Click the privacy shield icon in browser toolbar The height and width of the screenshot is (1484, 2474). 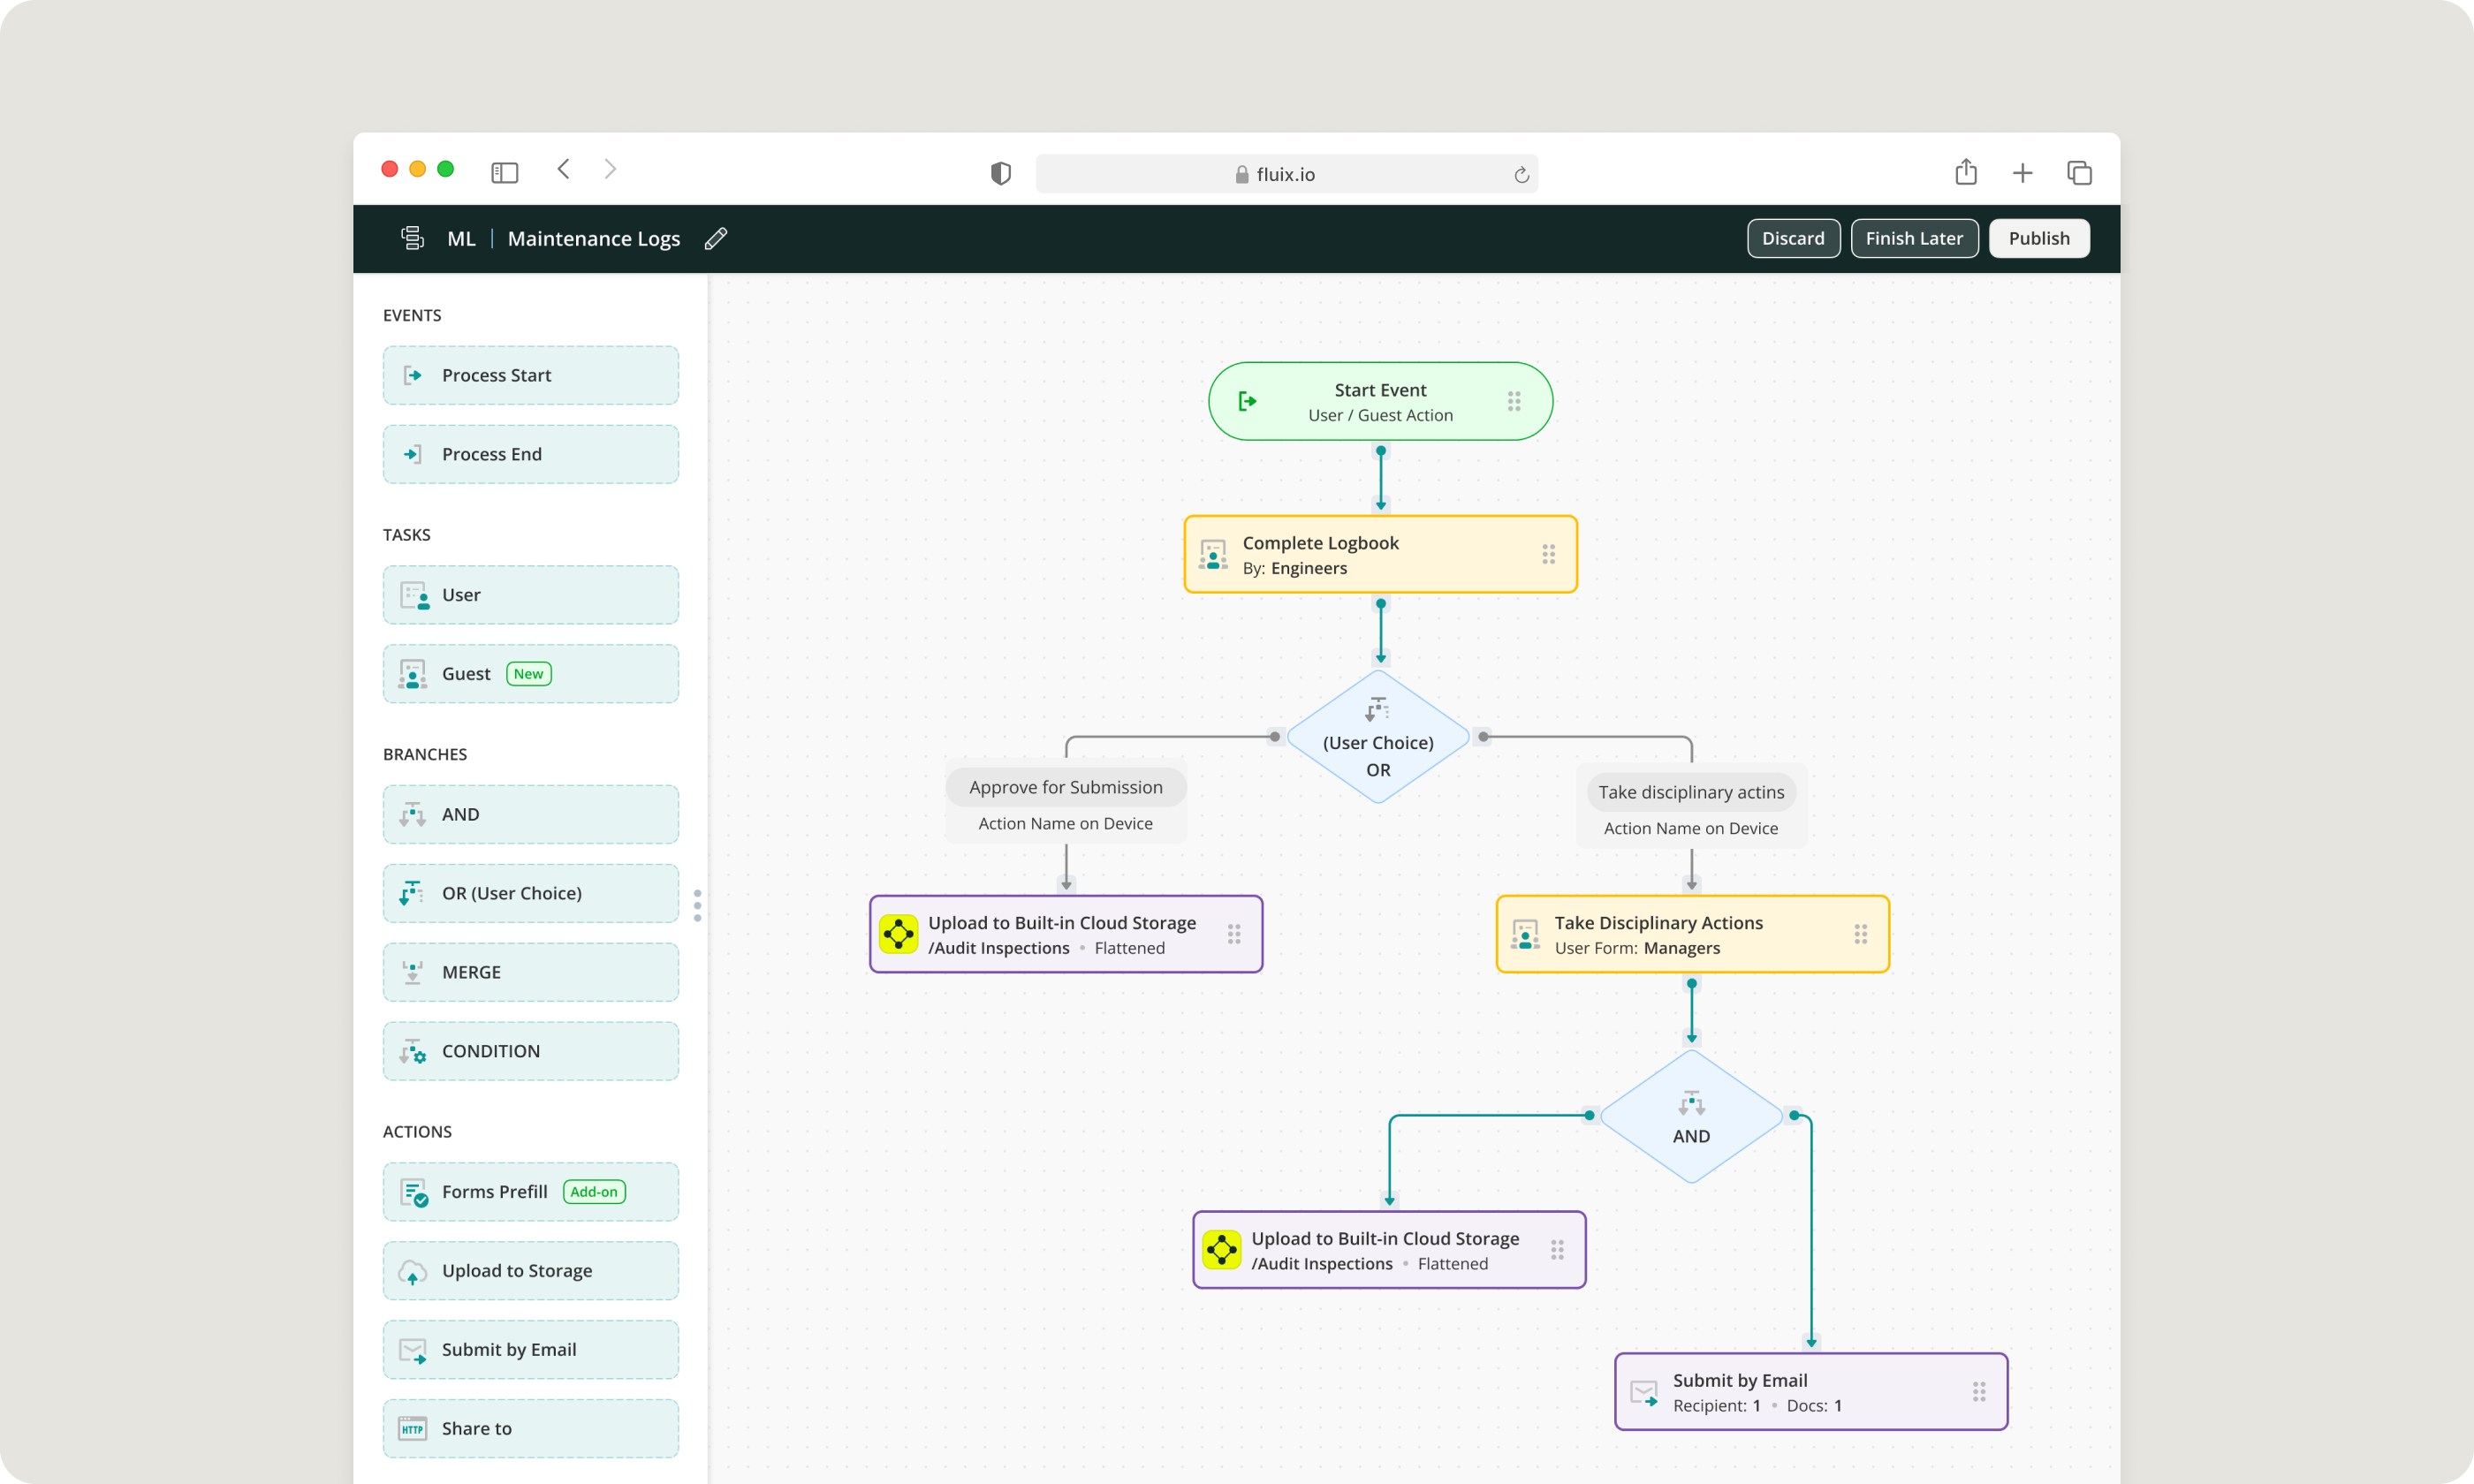(x=1000, y=173)
